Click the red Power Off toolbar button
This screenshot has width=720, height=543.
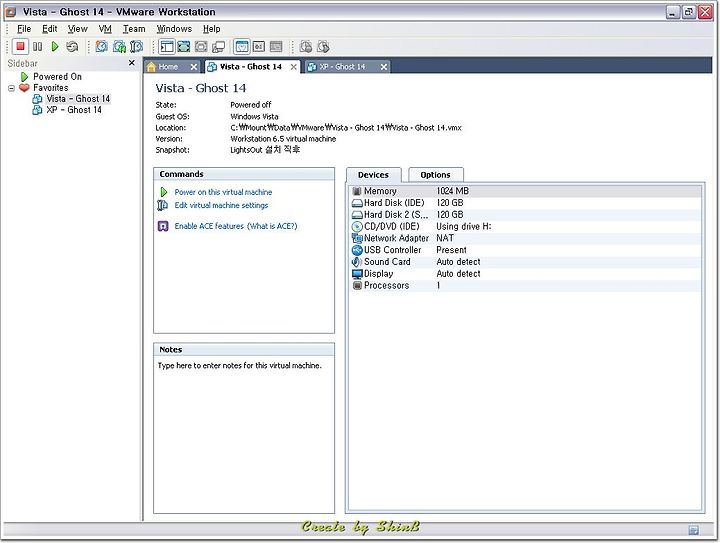tap(20, 46)
